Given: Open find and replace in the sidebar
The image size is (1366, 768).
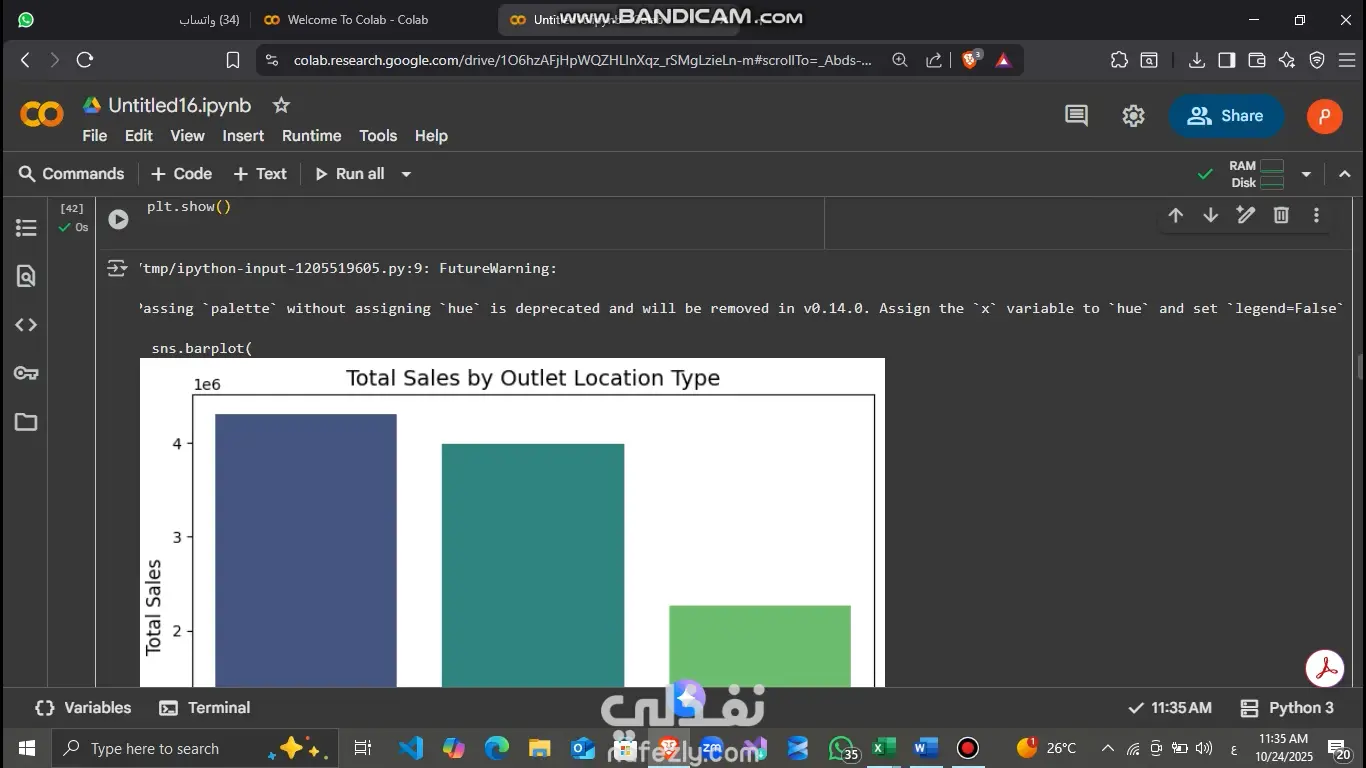Looking at the screenshot, I should point(26,276).
